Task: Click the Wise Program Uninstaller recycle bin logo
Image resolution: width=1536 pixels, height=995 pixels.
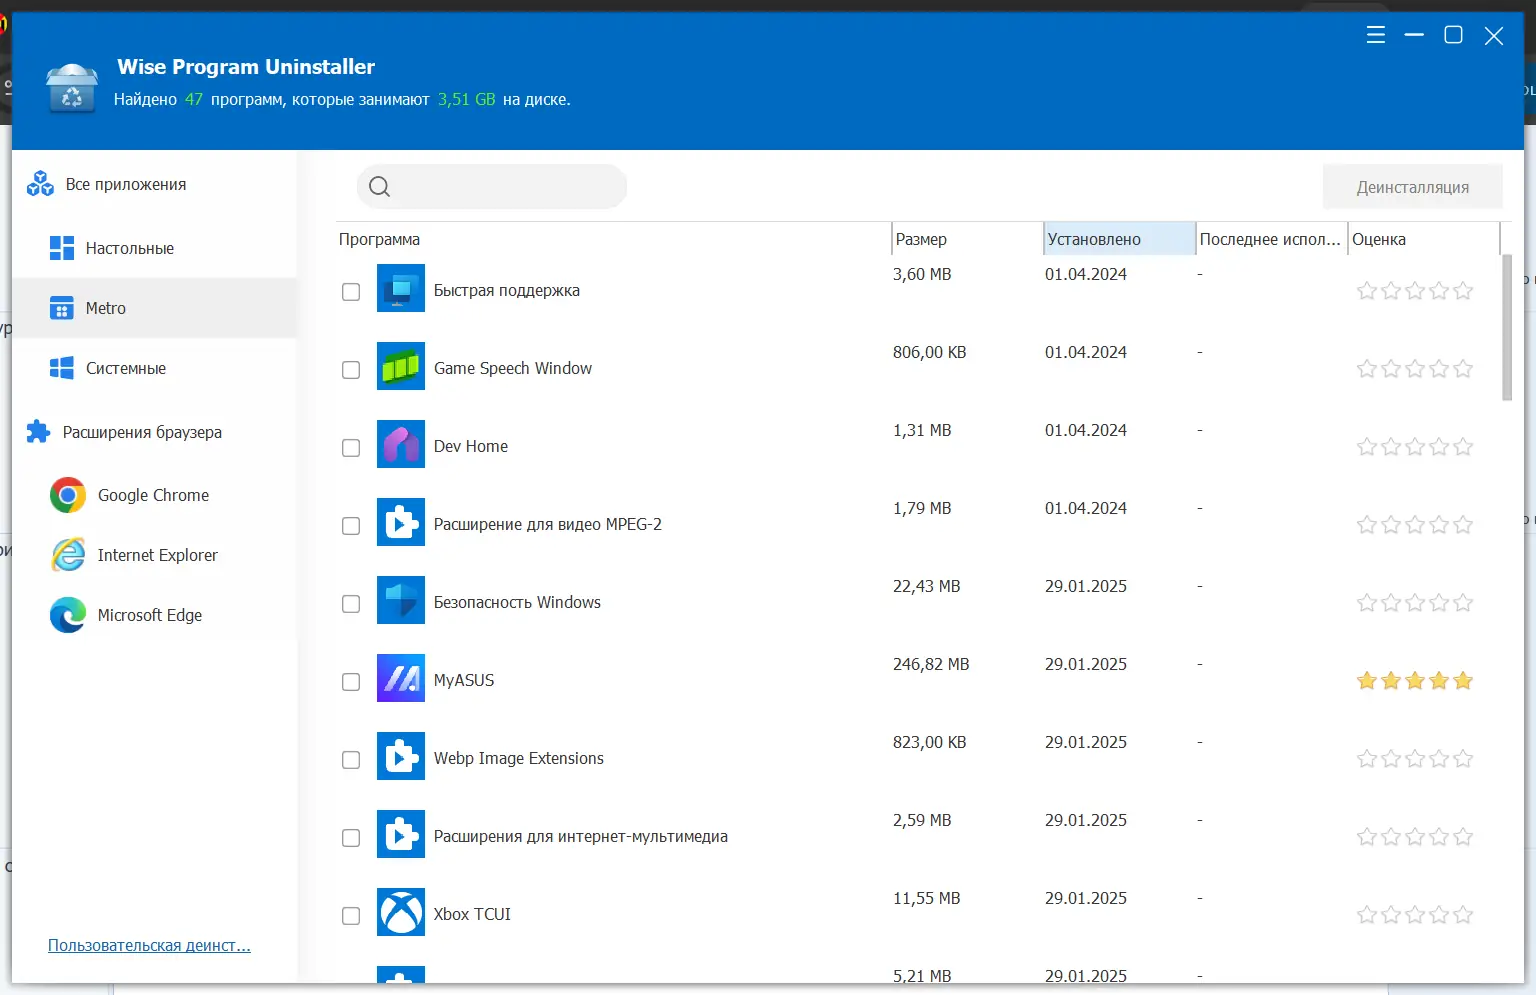Action: (72, 88)
